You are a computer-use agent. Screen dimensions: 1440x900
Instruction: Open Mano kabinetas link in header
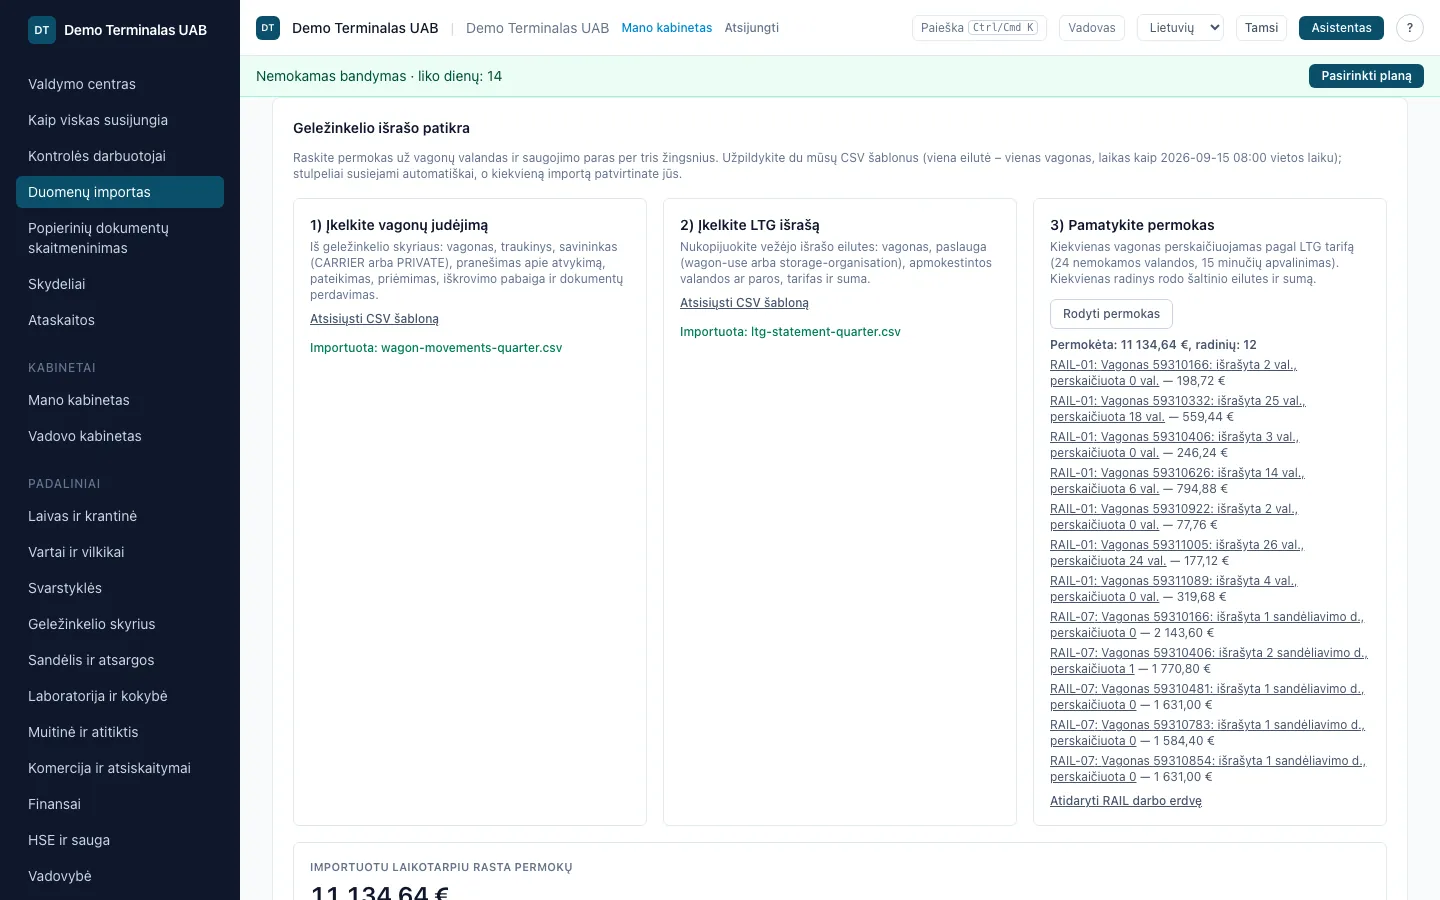[x=667, y=28]
